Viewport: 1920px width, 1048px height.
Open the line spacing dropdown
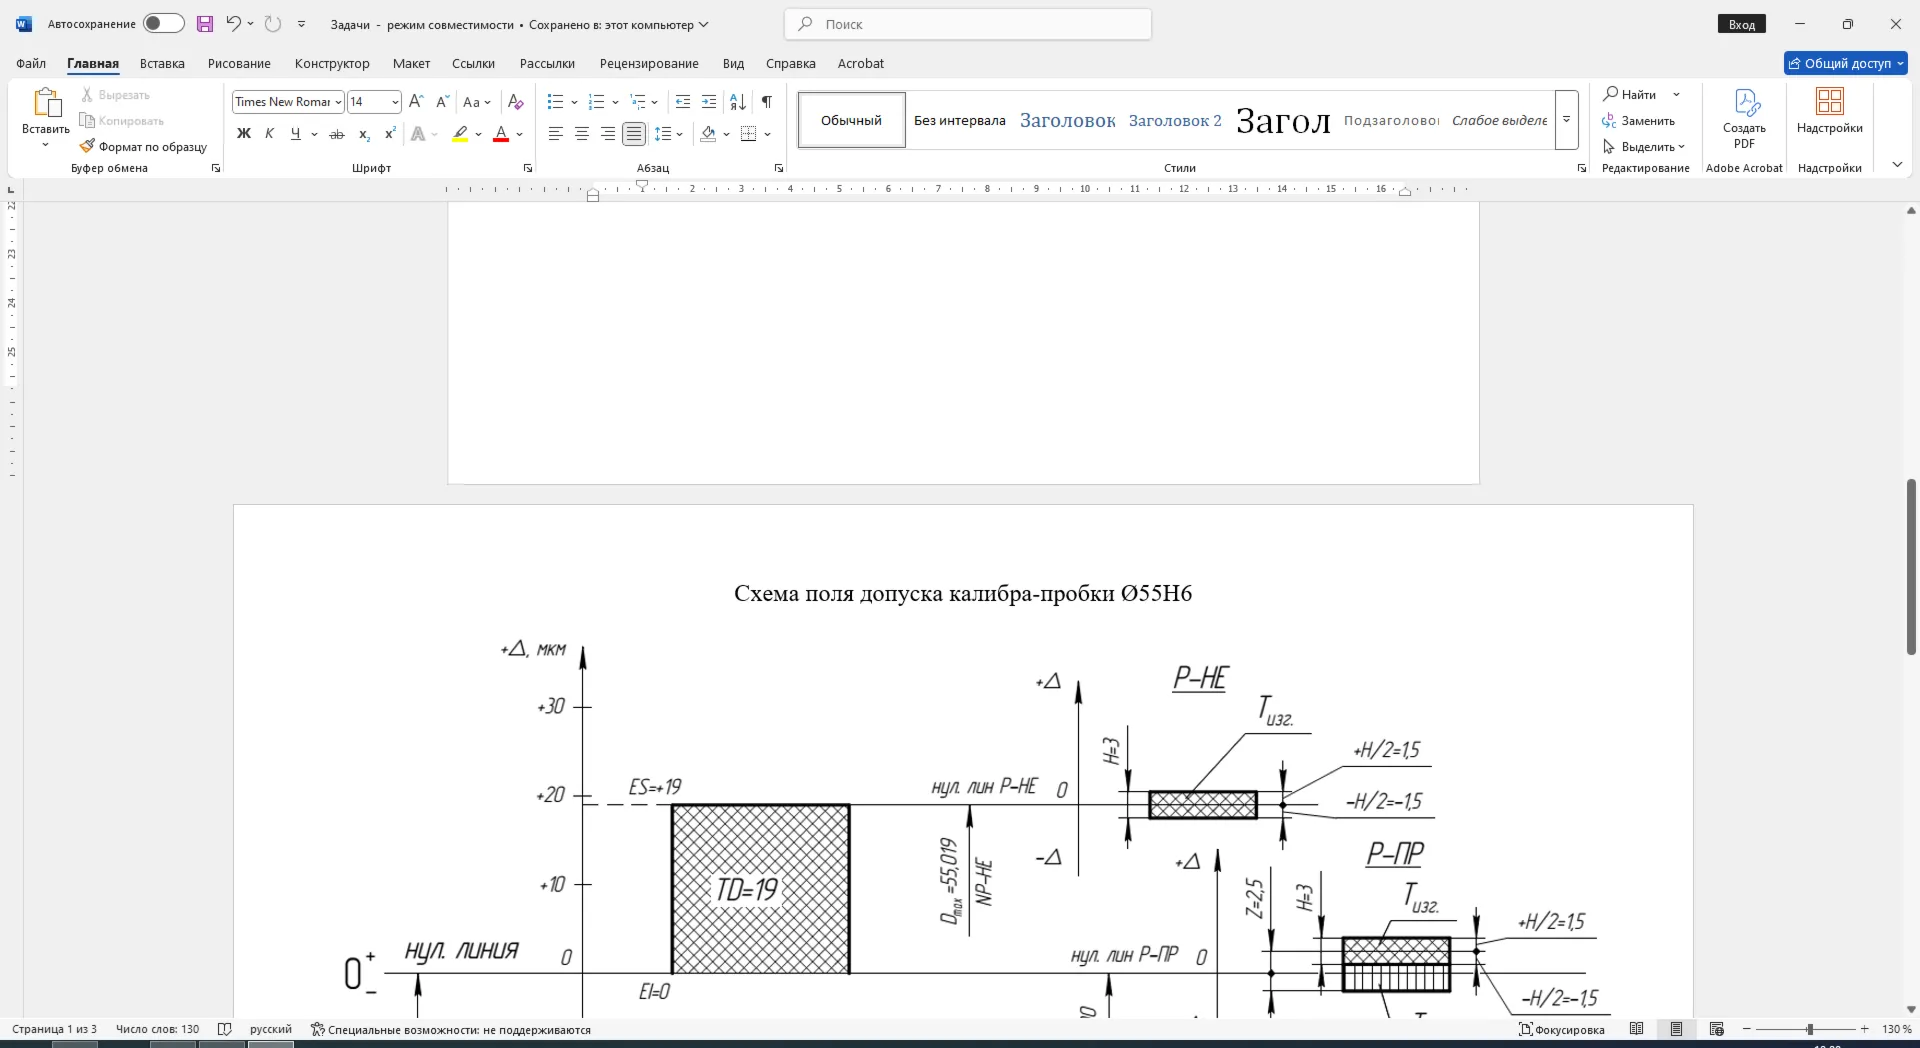[668, 134]
